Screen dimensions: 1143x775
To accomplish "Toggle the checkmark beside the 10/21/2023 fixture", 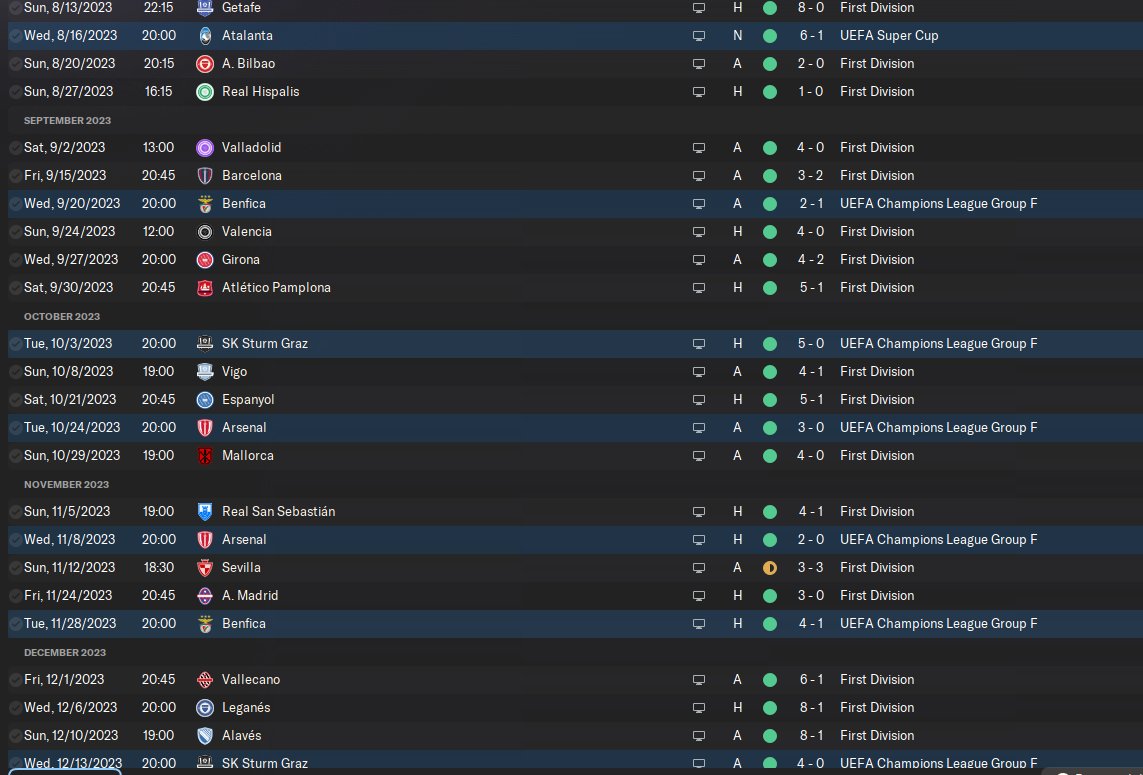I will click(x=15, y=399).
